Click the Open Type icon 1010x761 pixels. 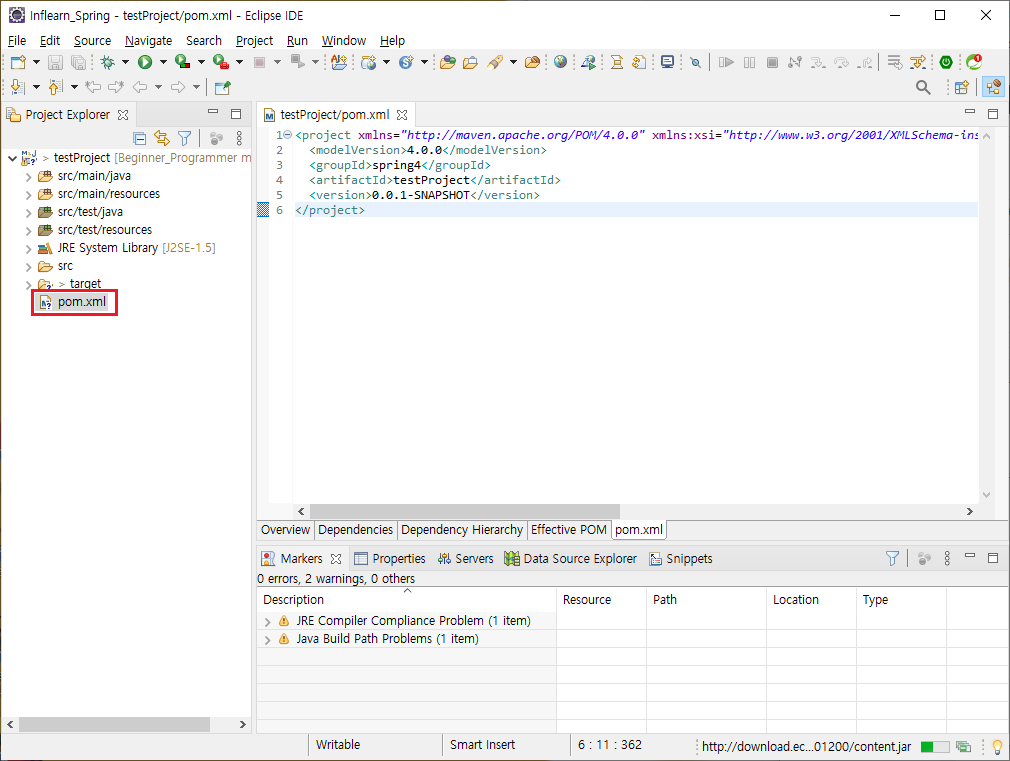coord(448,63)
